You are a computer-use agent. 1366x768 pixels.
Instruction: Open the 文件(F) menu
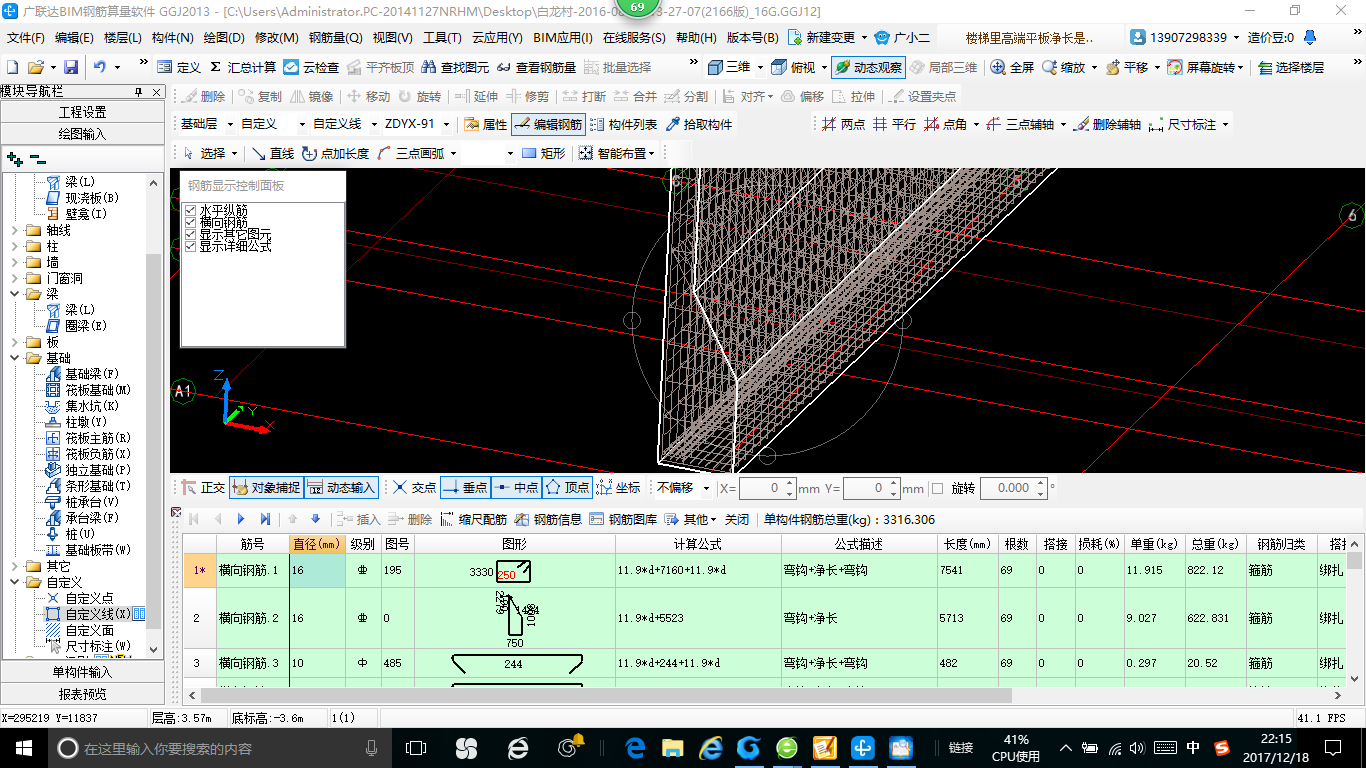click(x=26, y=37)
